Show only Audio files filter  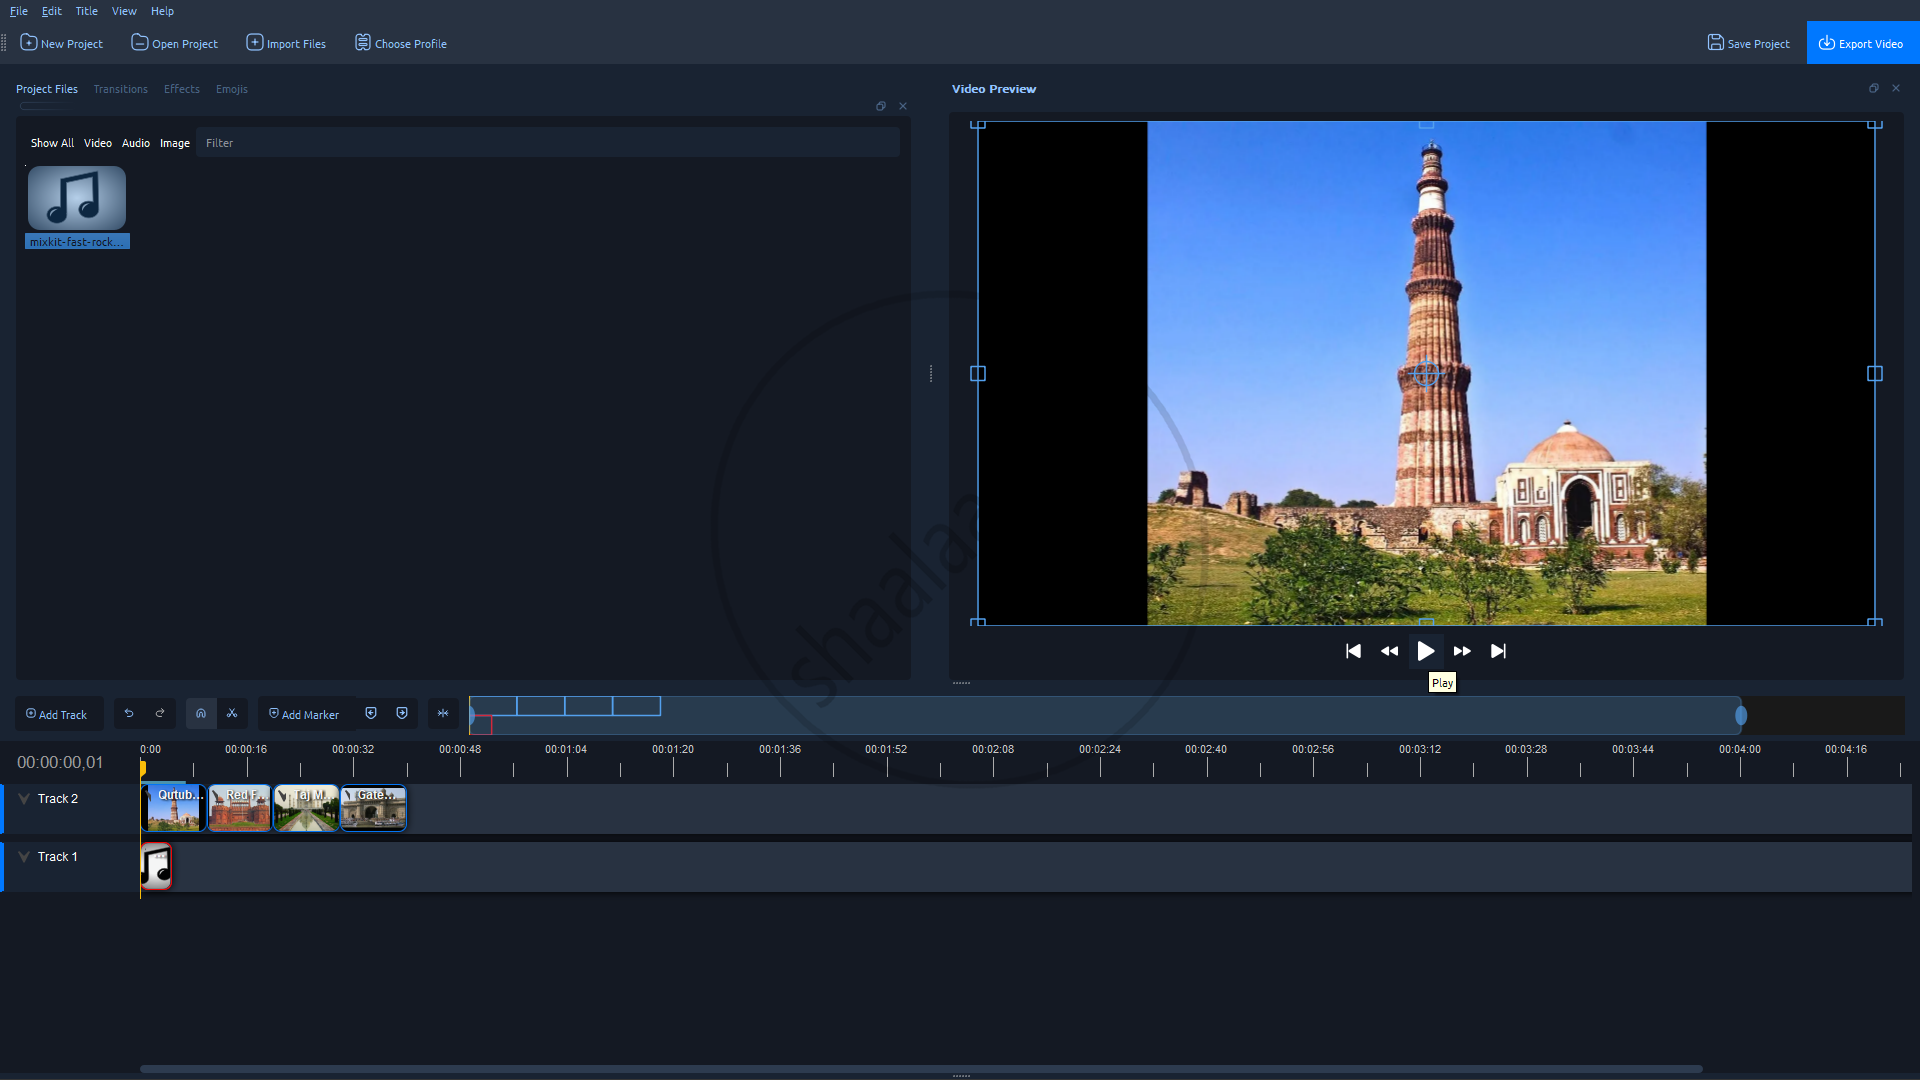[x=136, y=143]
